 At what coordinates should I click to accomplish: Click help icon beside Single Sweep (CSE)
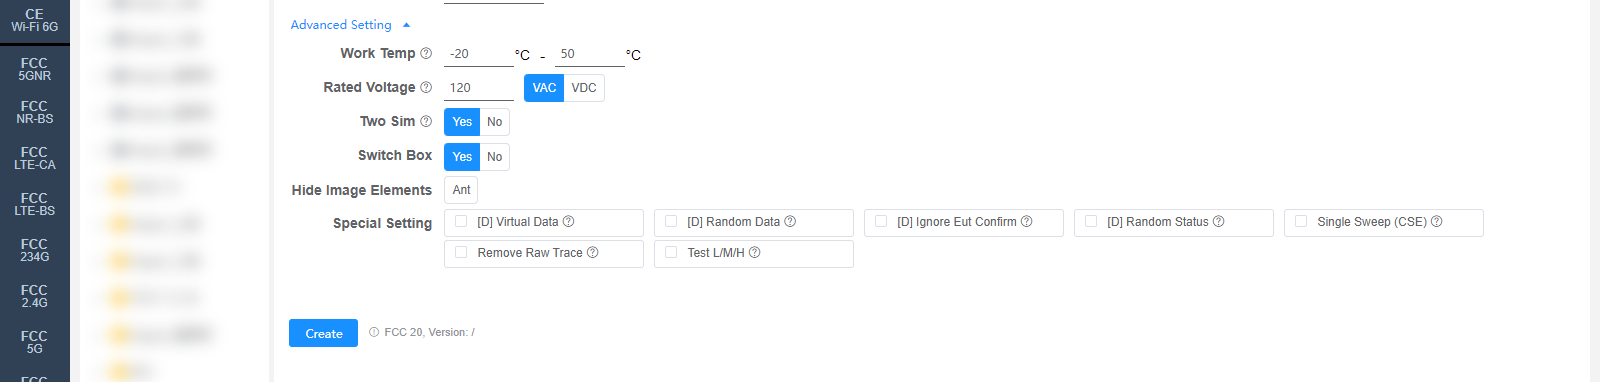click(1436, 221)
